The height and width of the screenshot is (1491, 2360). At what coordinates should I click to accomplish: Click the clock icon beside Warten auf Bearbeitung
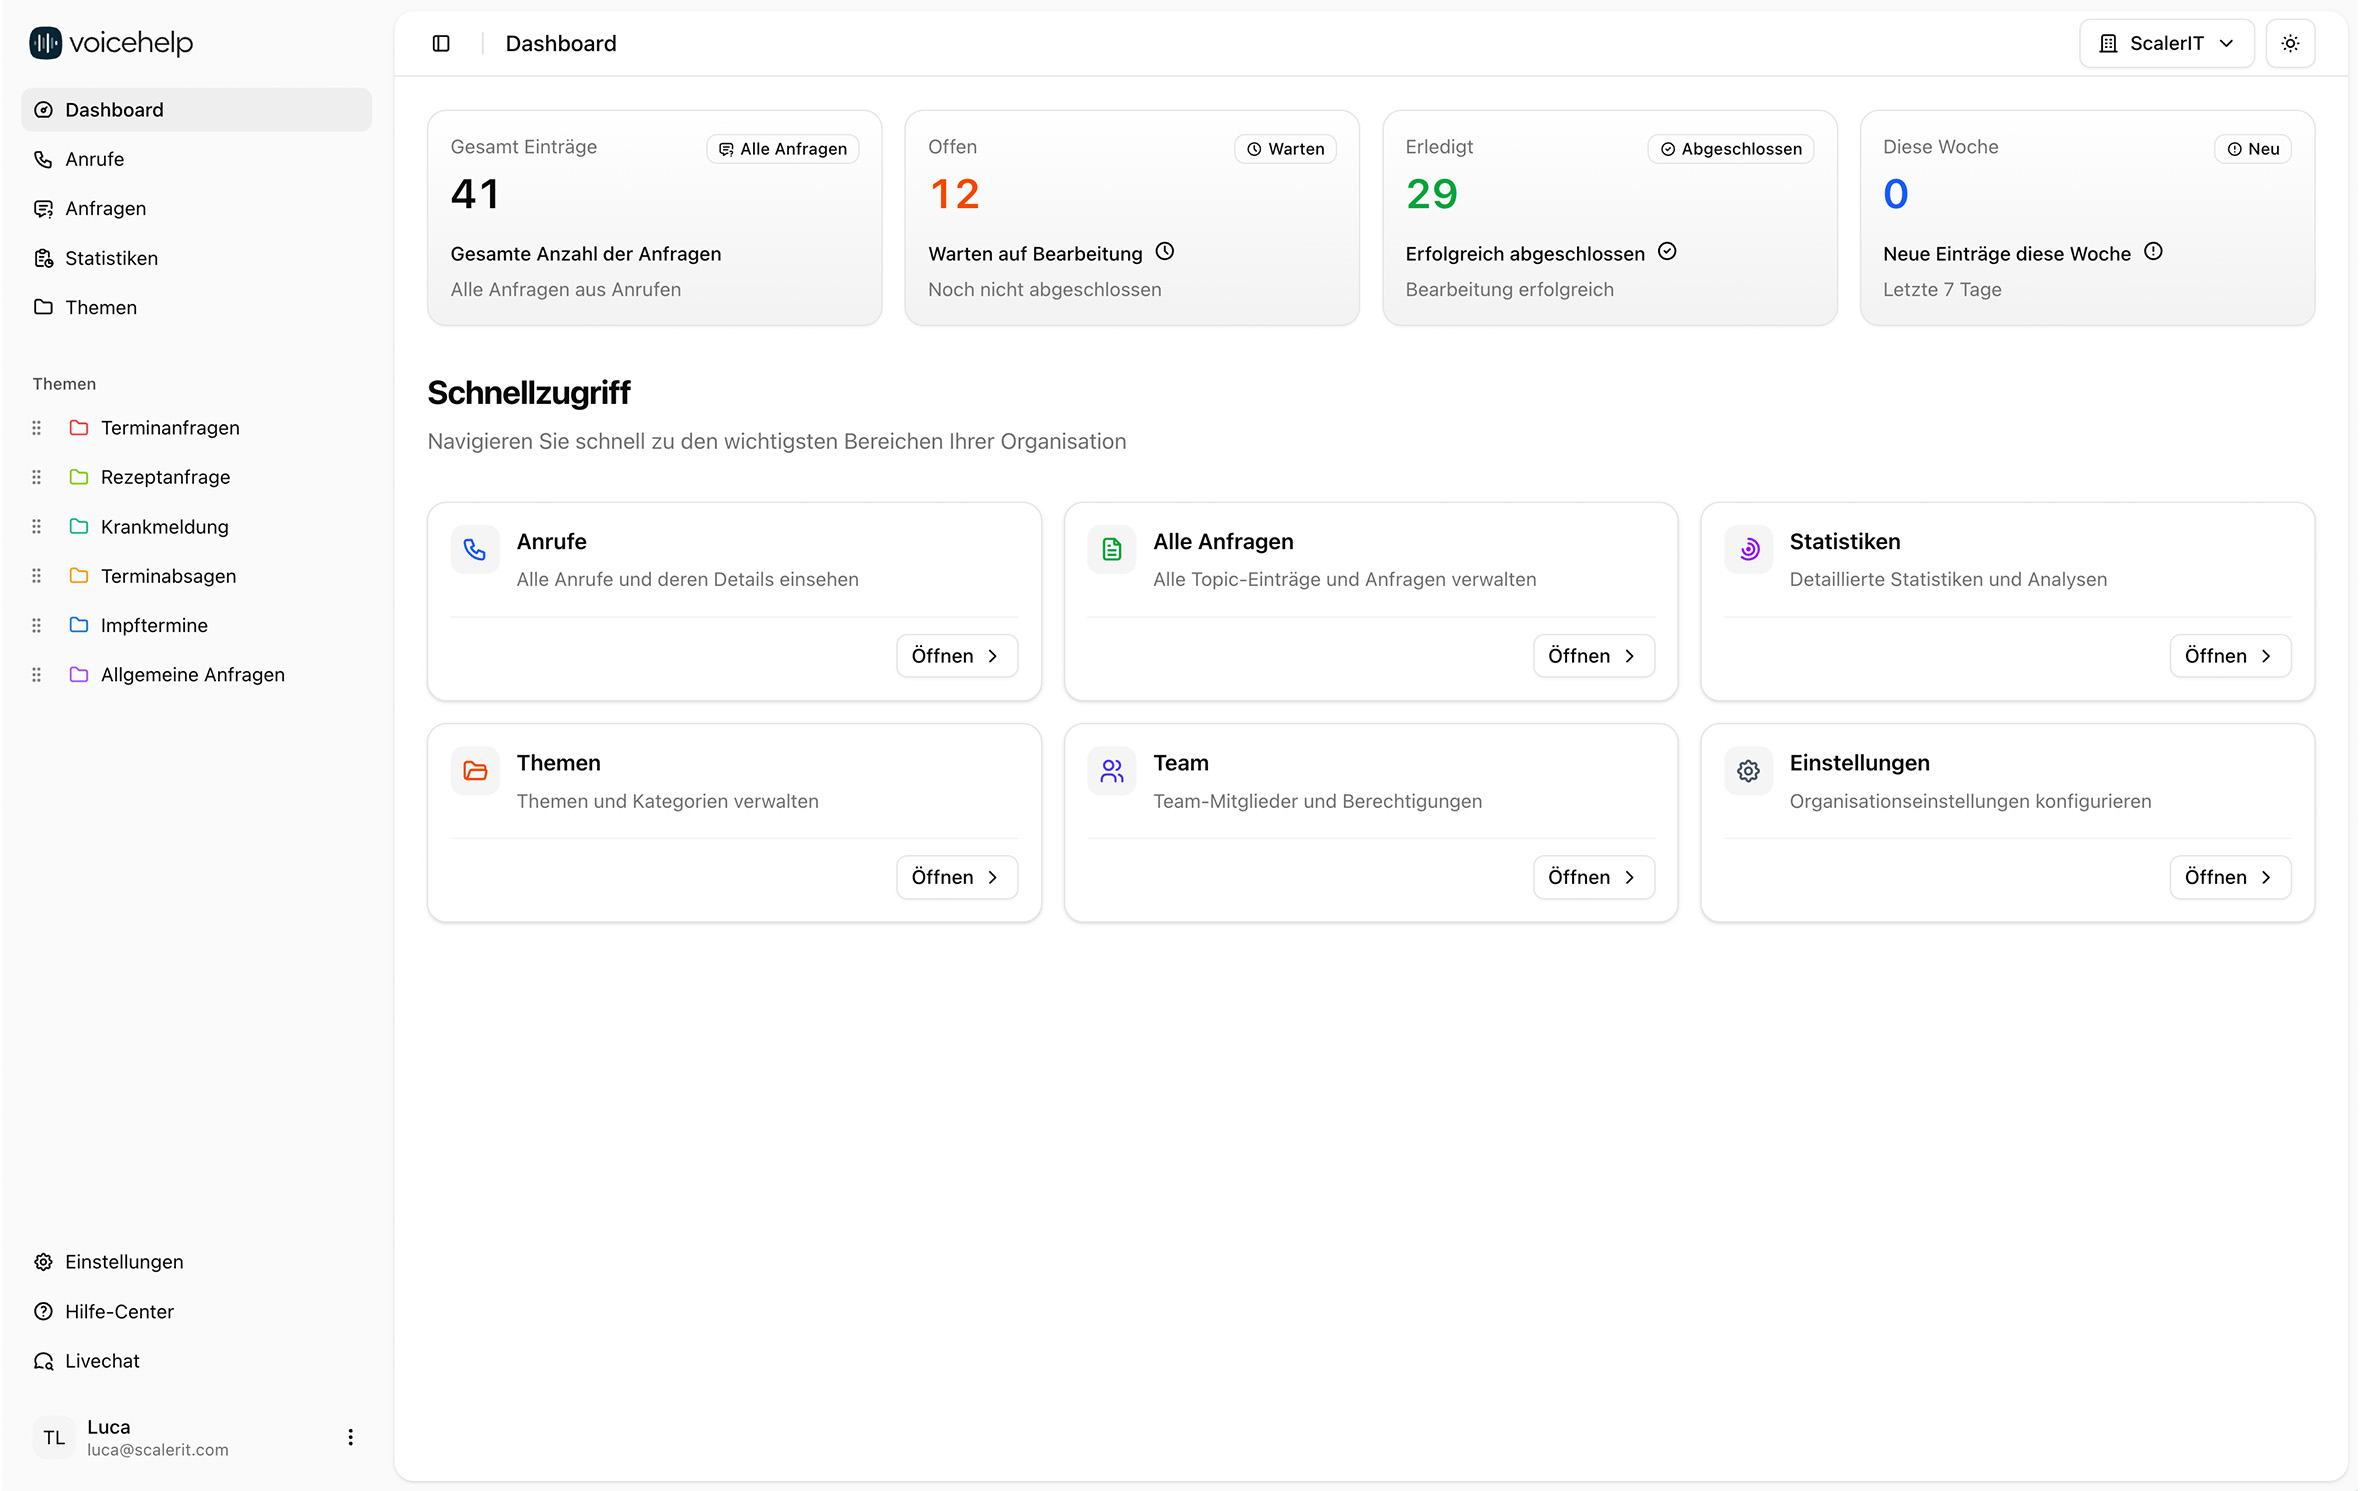[x=1165, y=252]
